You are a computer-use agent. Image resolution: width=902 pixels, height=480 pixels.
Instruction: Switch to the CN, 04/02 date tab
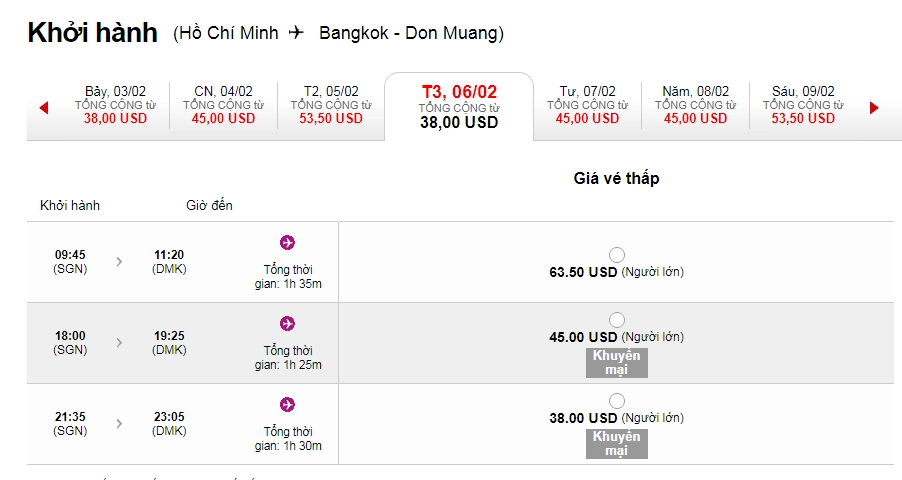coord(223,105)
